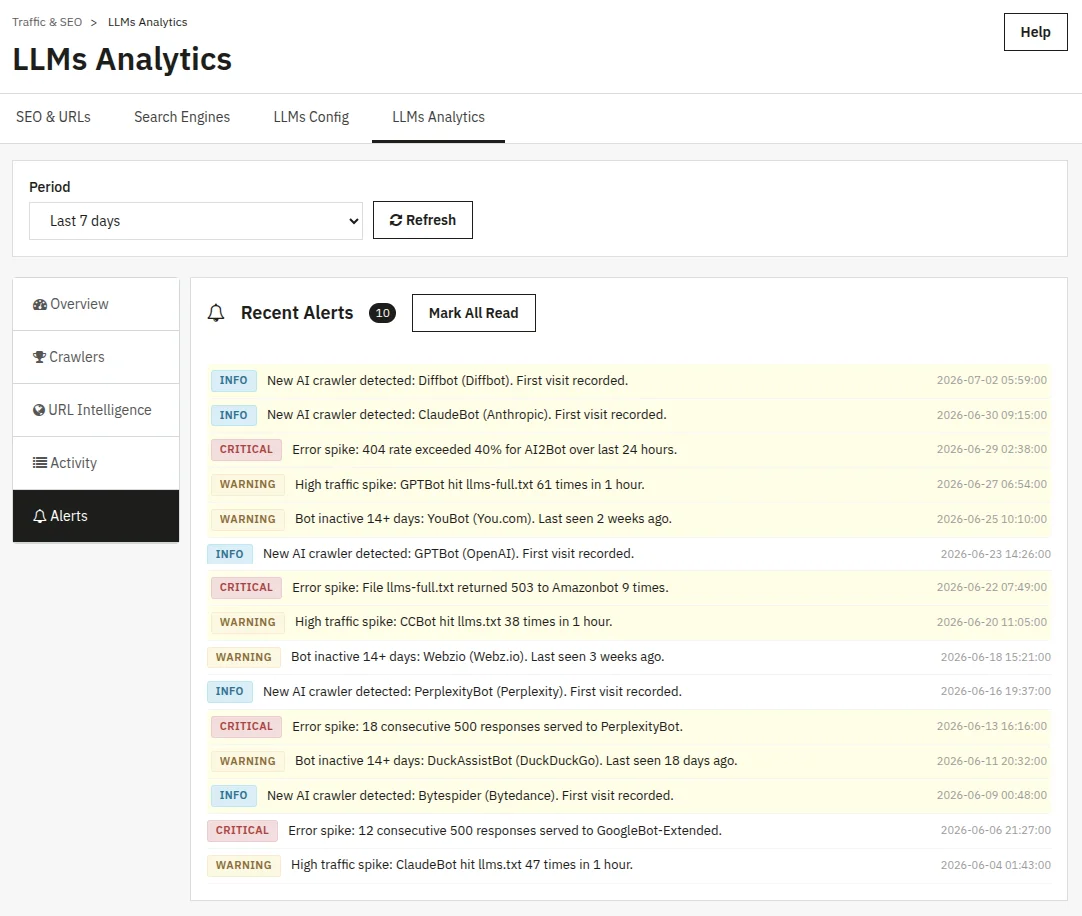1082x916 pixels.
Task: Click WARNING badge on GPTBot traffic spike
Action: point(248,484)
